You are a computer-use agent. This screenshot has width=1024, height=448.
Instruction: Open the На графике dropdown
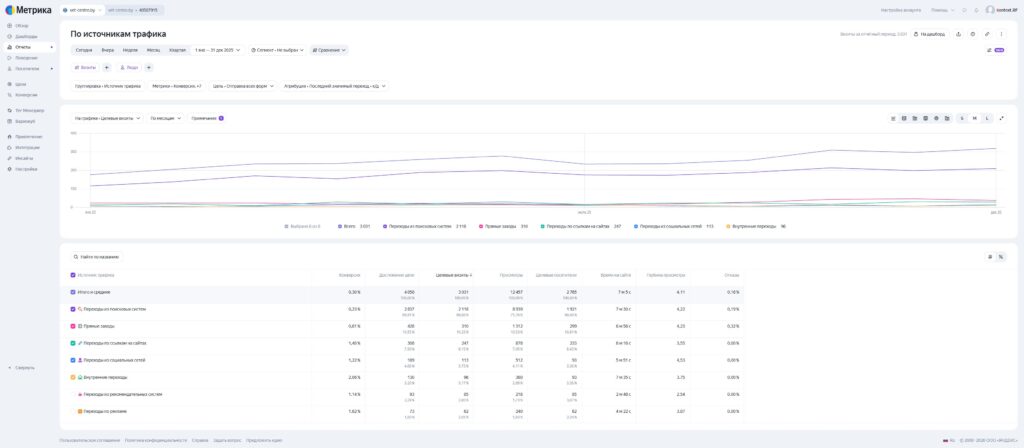[107, 118]
